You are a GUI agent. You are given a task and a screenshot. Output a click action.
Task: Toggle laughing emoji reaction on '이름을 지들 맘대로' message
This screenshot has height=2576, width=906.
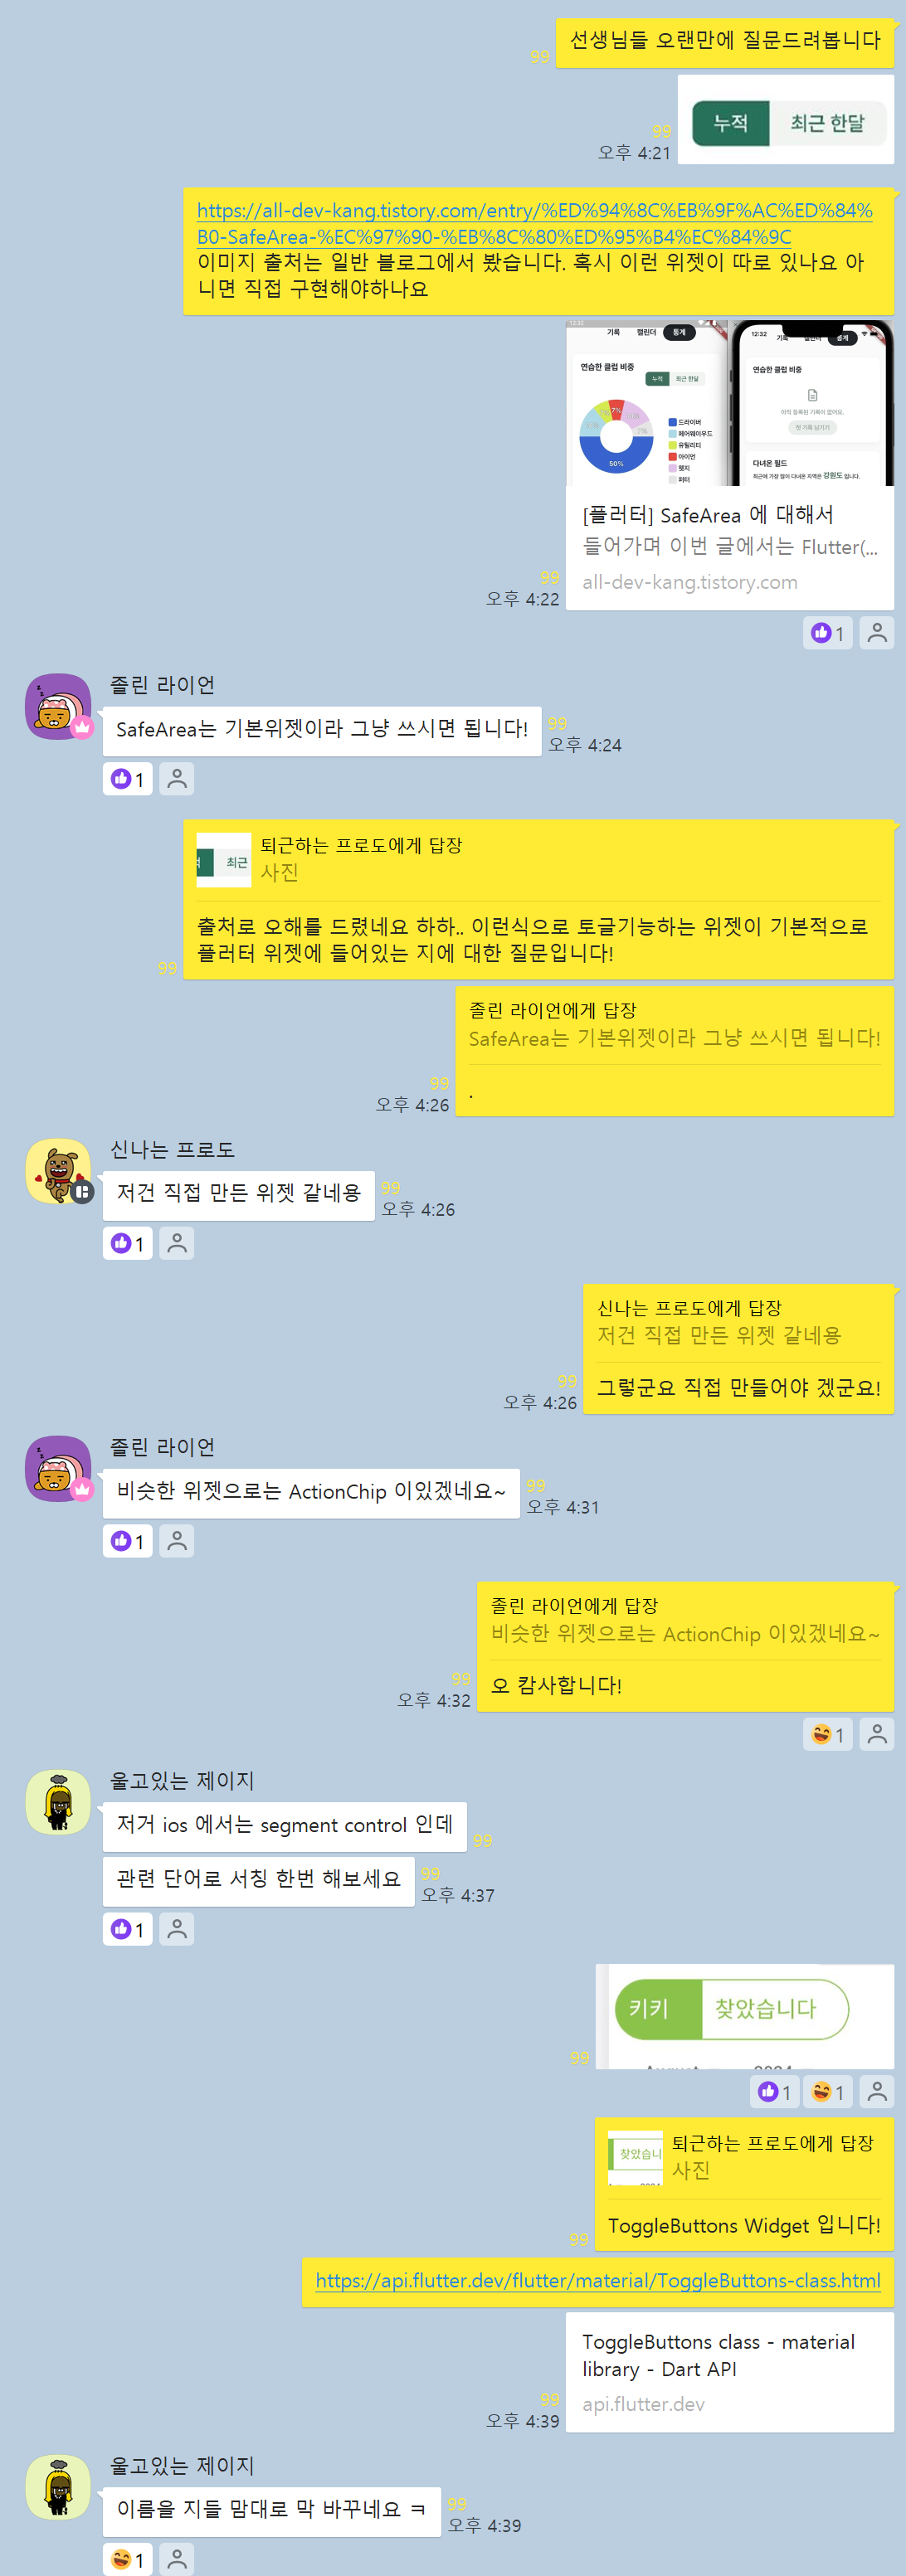127,2559
